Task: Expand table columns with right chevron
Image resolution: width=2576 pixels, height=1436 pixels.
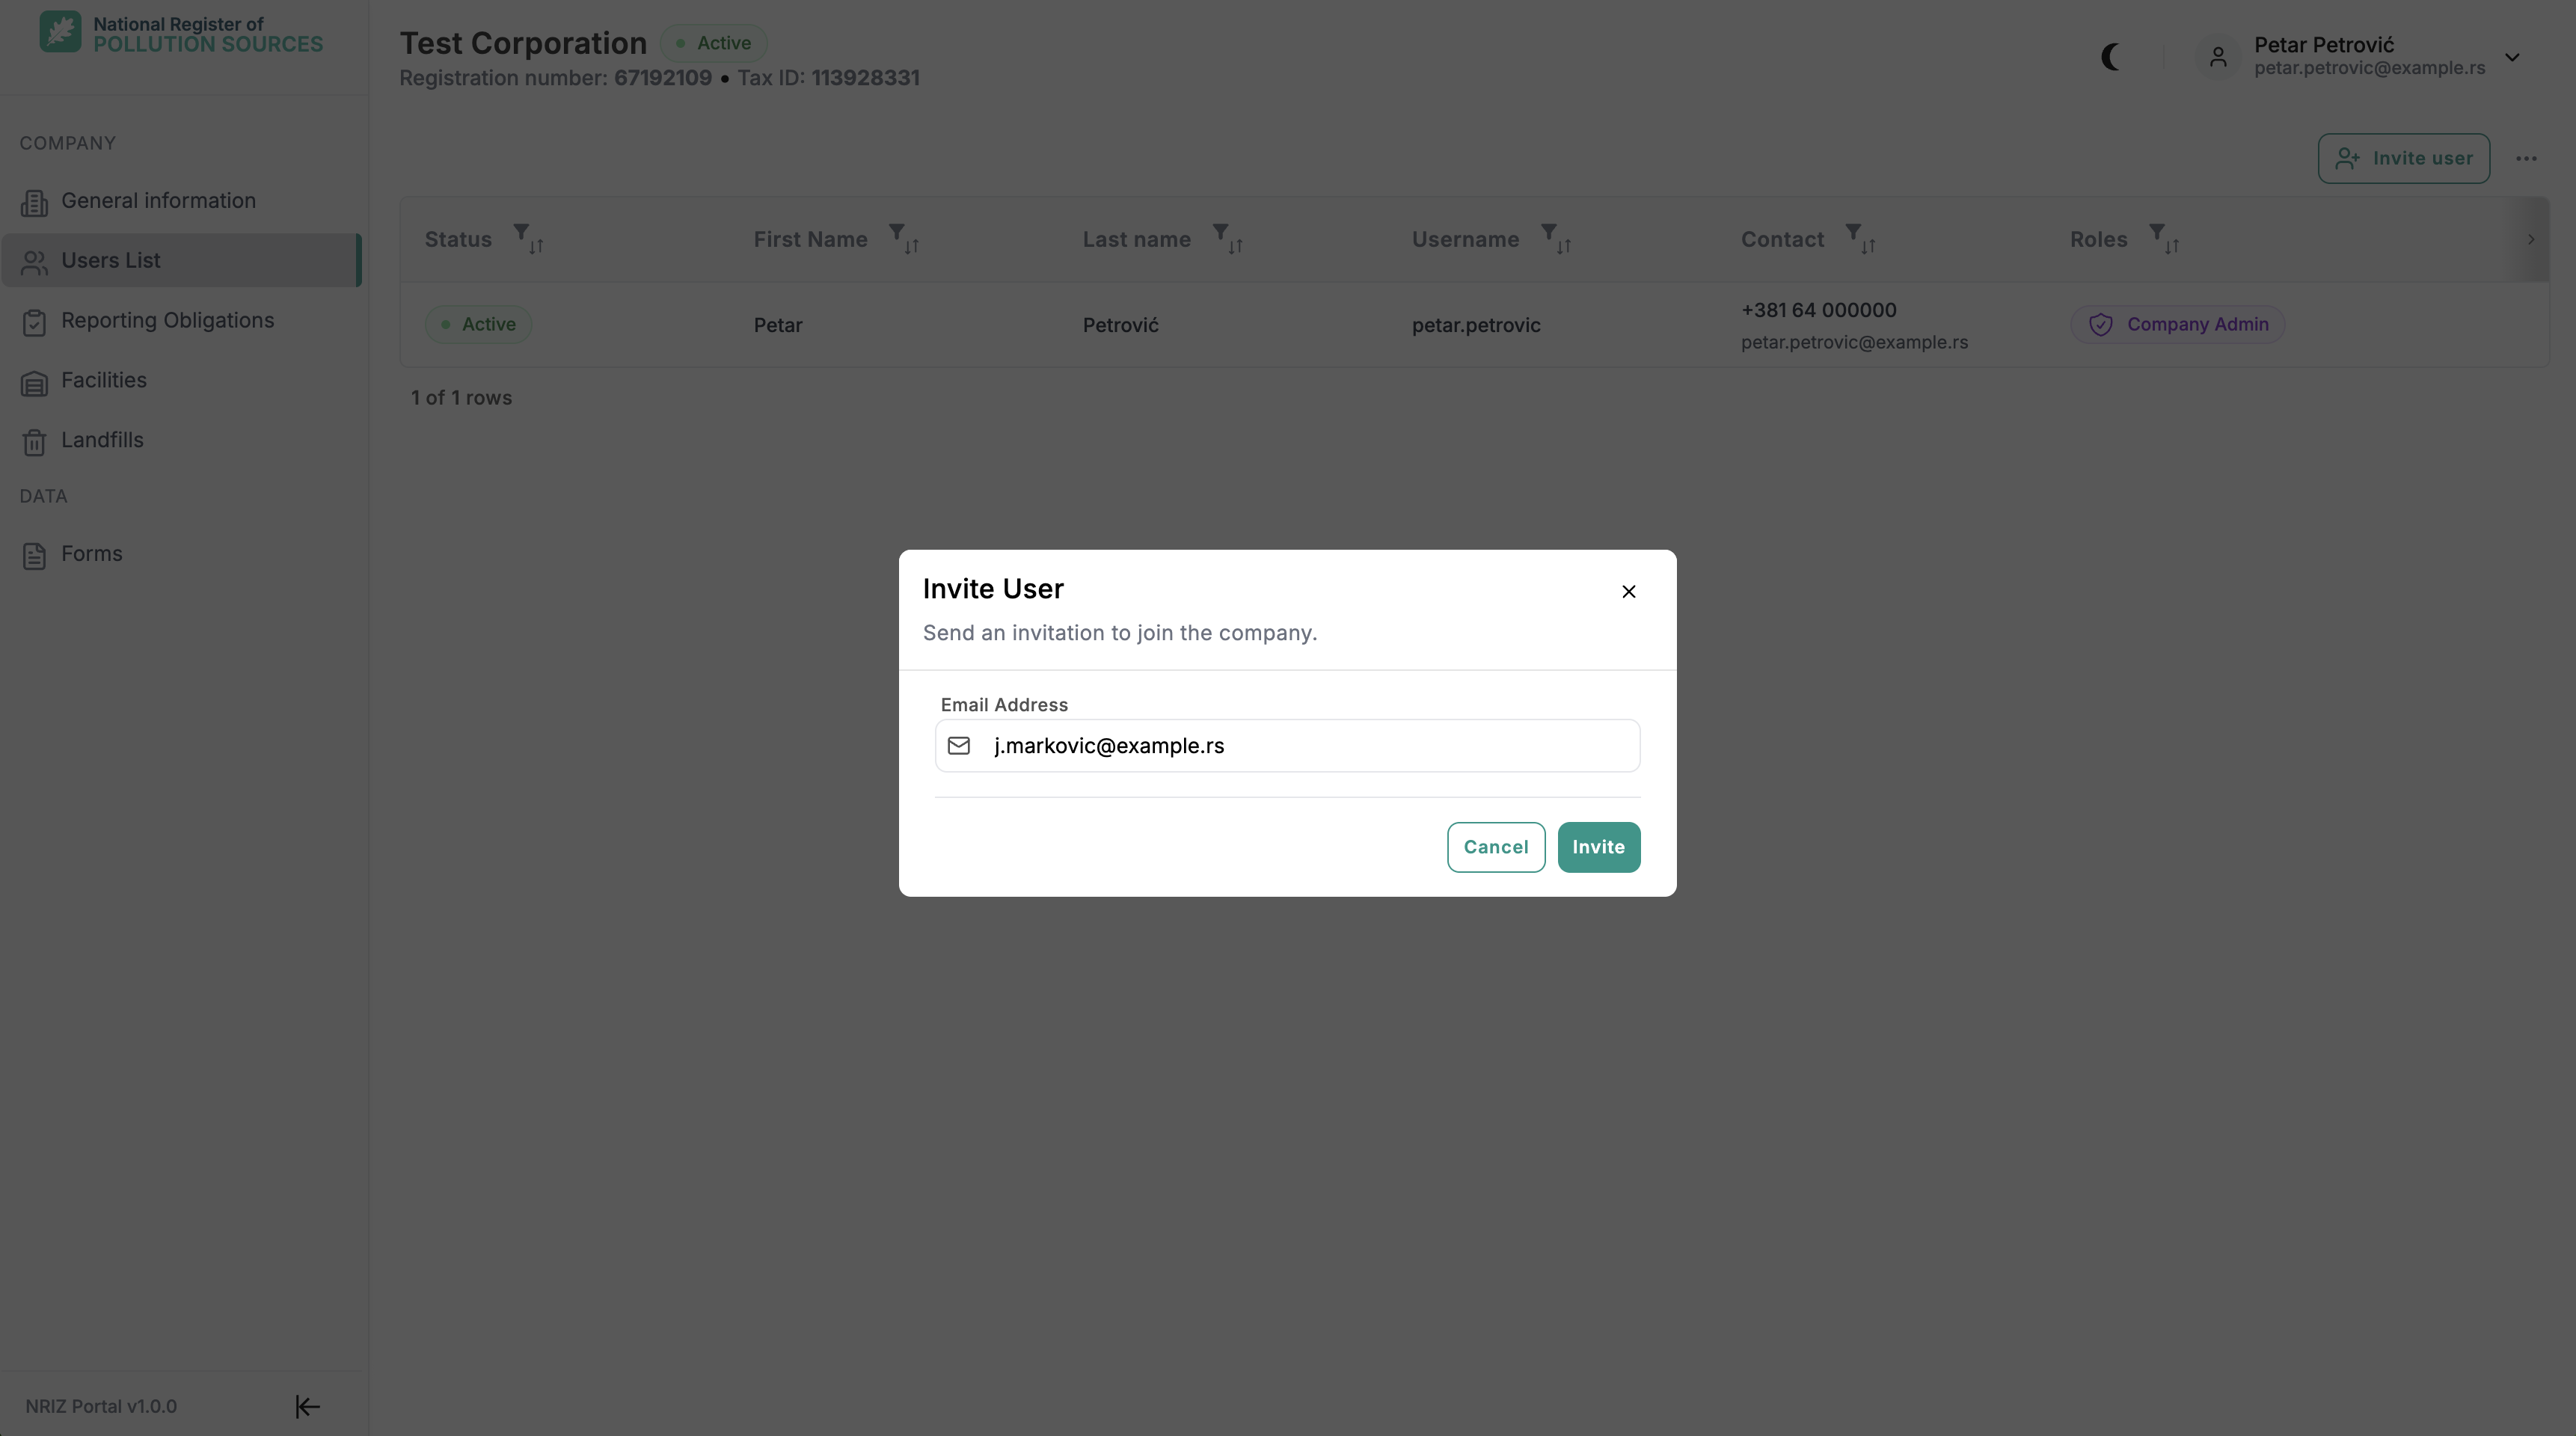Action: [x=2531, y=239]
